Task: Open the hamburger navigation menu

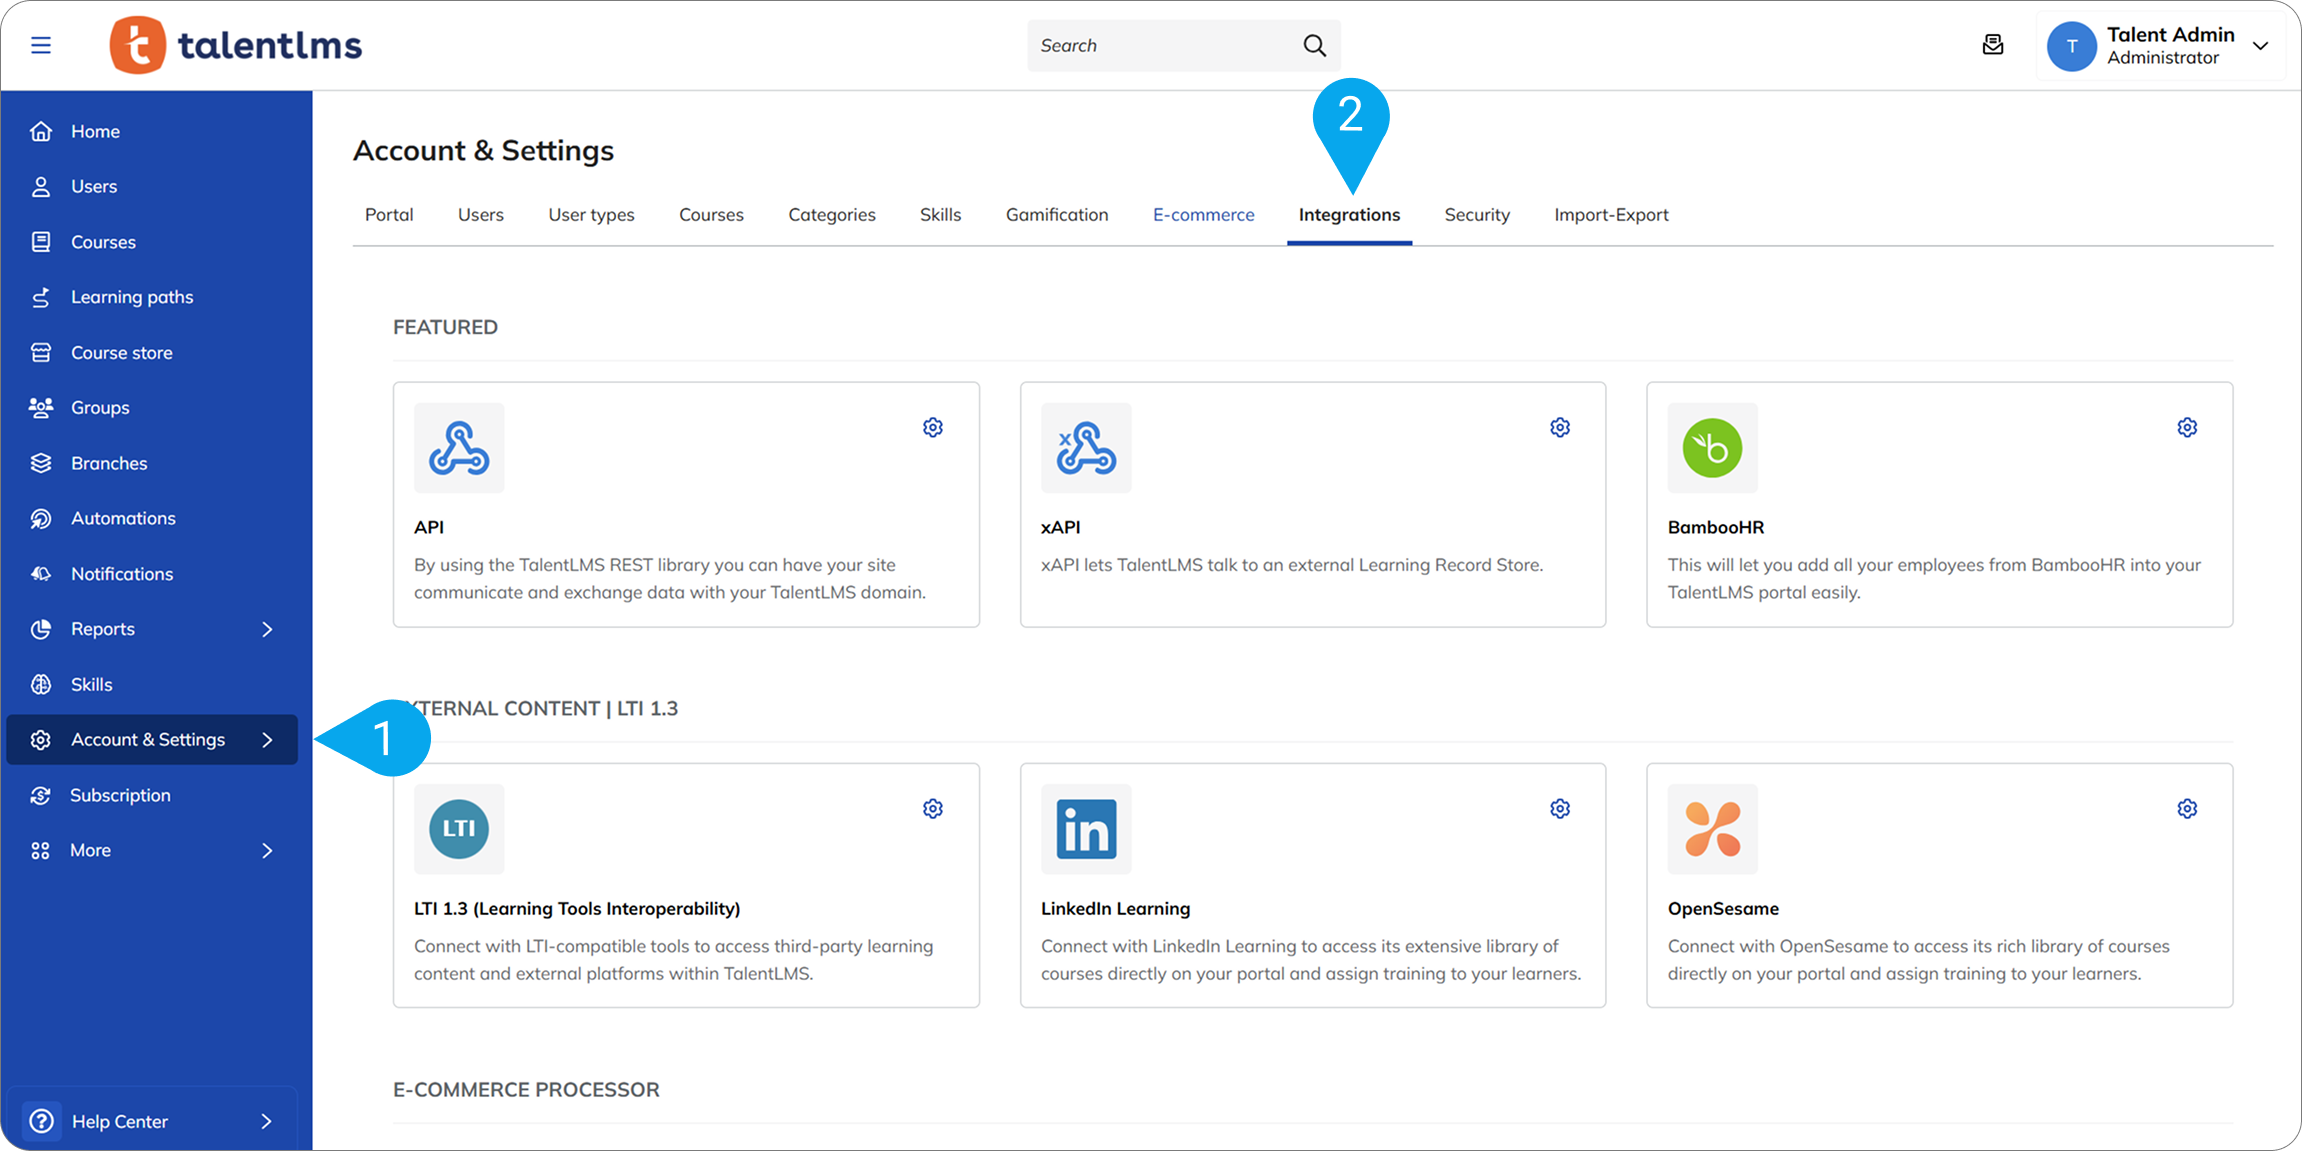Action: 41,45
